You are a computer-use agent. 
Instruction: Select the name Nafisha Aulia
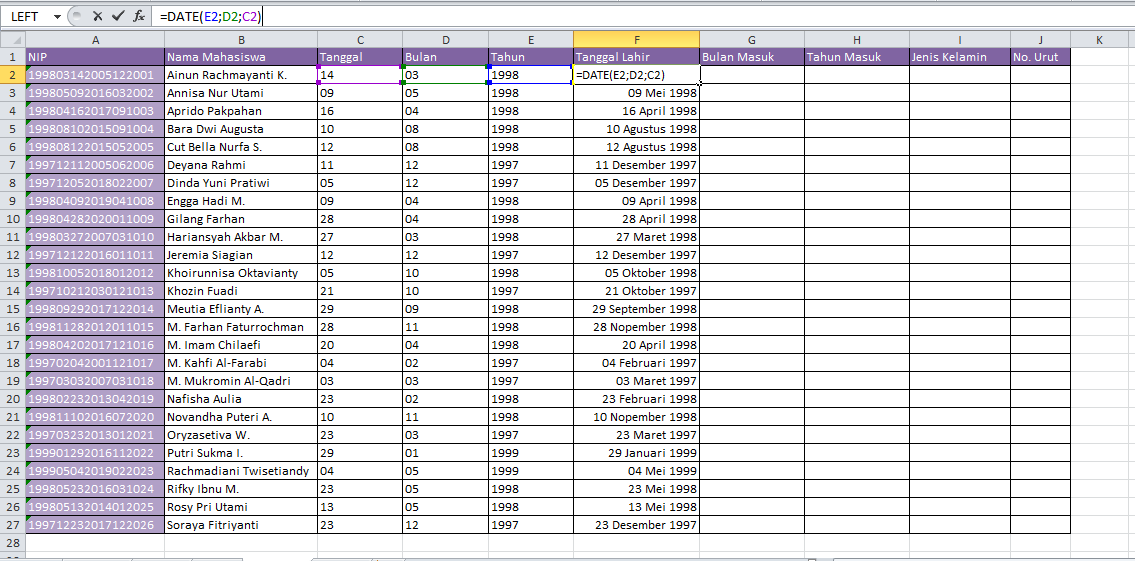[x=241, y=399]
